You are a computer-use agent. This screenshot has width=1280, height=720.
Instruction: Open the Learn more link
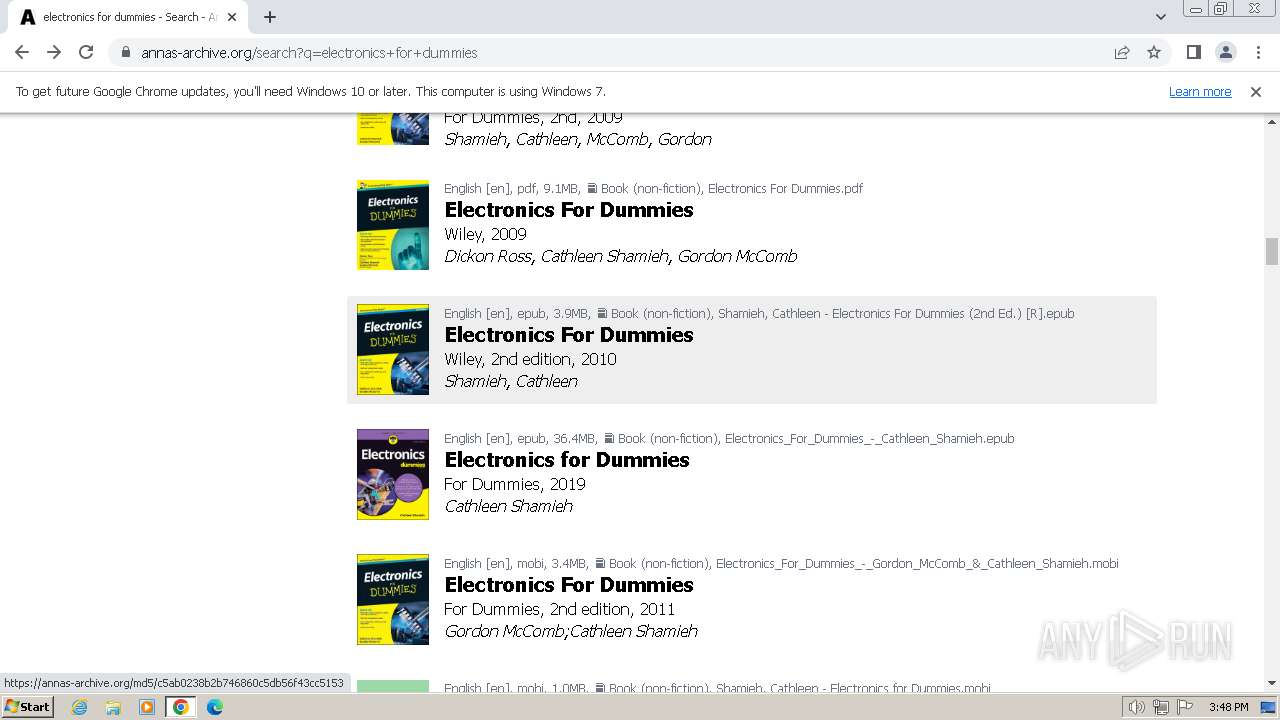tap(1200, 92)
